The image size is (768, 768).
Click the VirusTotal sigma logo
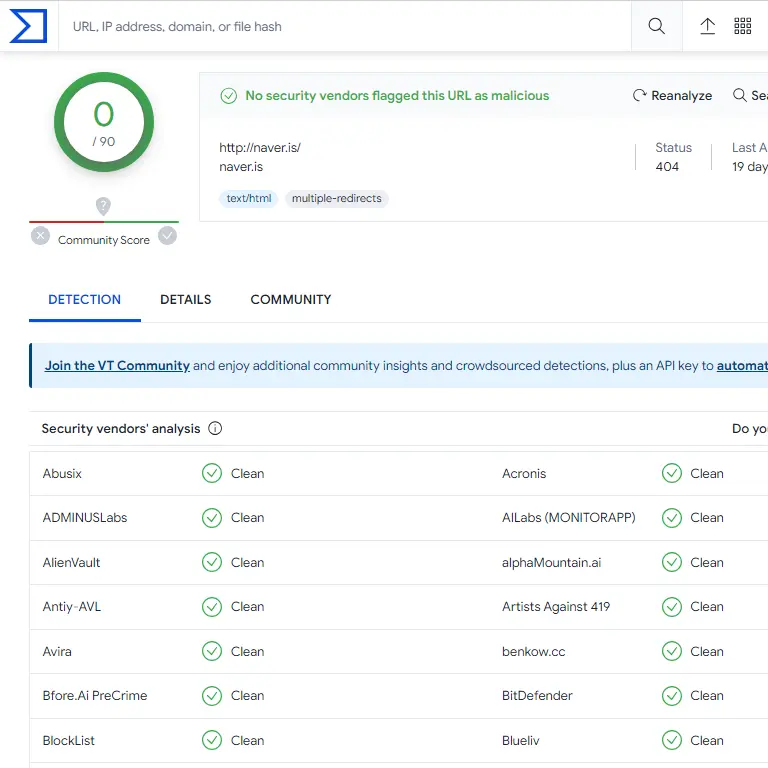(x=28, y=26)
